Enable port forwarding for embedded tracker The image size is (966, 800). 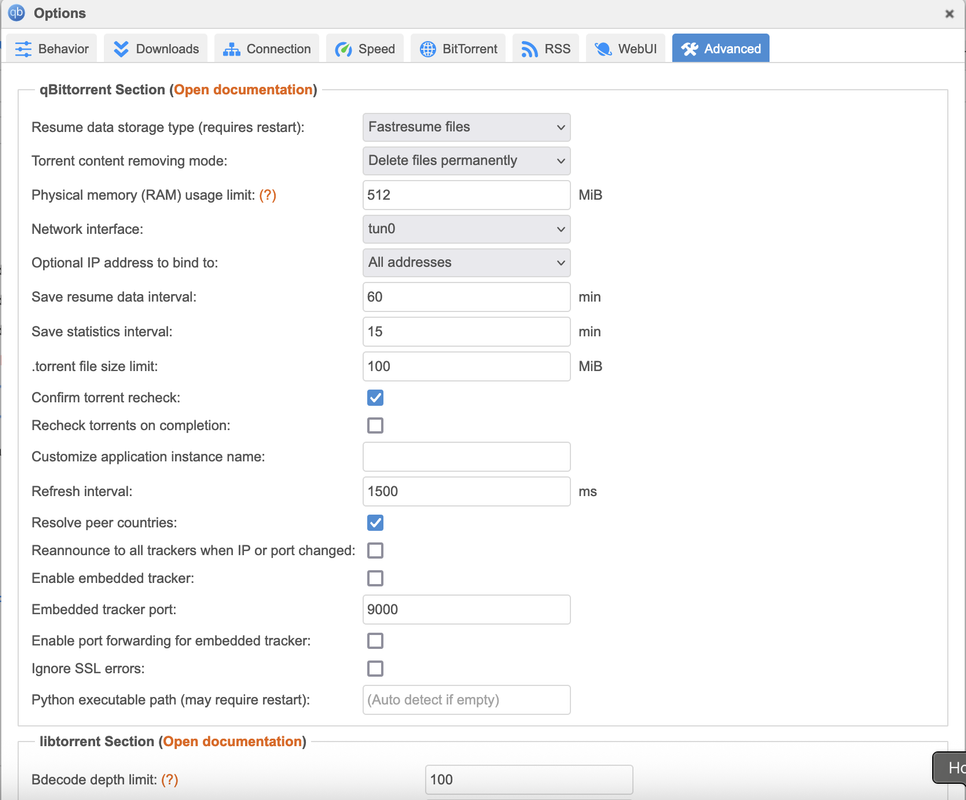375,641
